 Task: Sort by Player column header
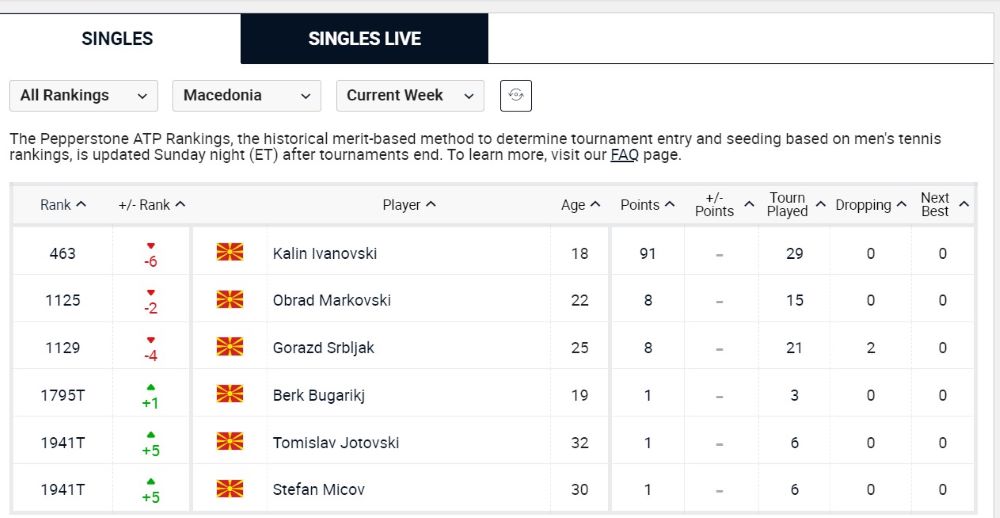pos(409,205)
